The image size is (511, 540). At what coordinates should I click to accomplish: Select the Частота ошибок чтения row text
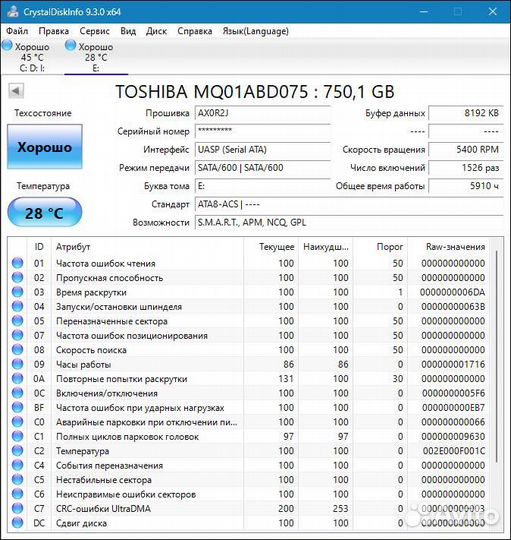(x=105, y=263)
